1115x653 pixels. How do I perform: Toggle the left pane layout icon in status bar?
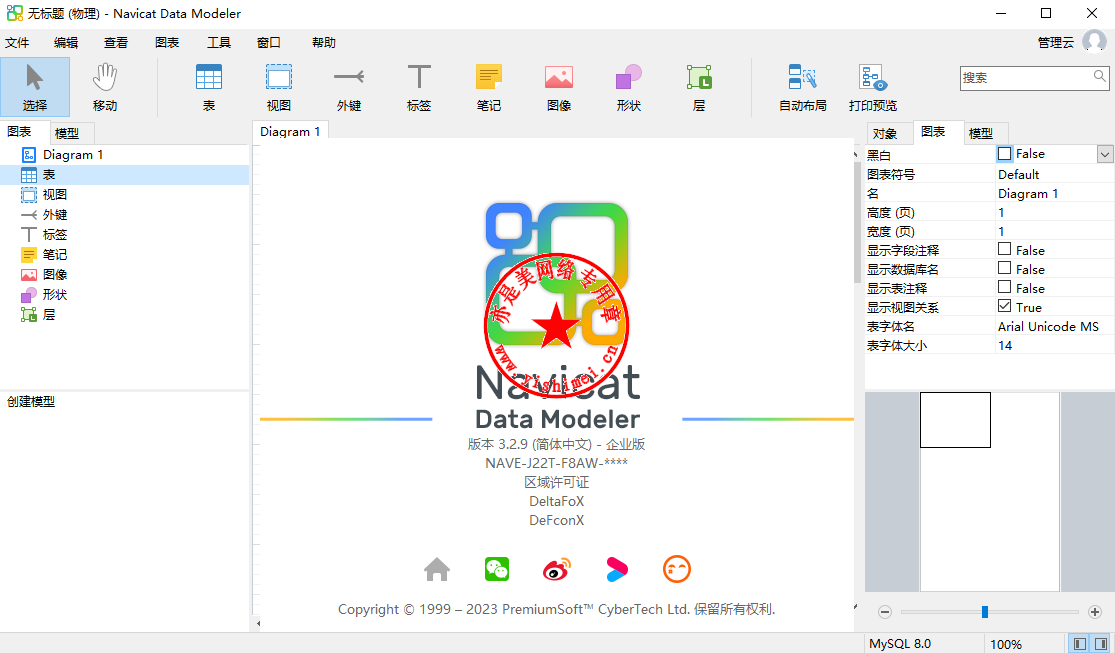click(1080, 644)
